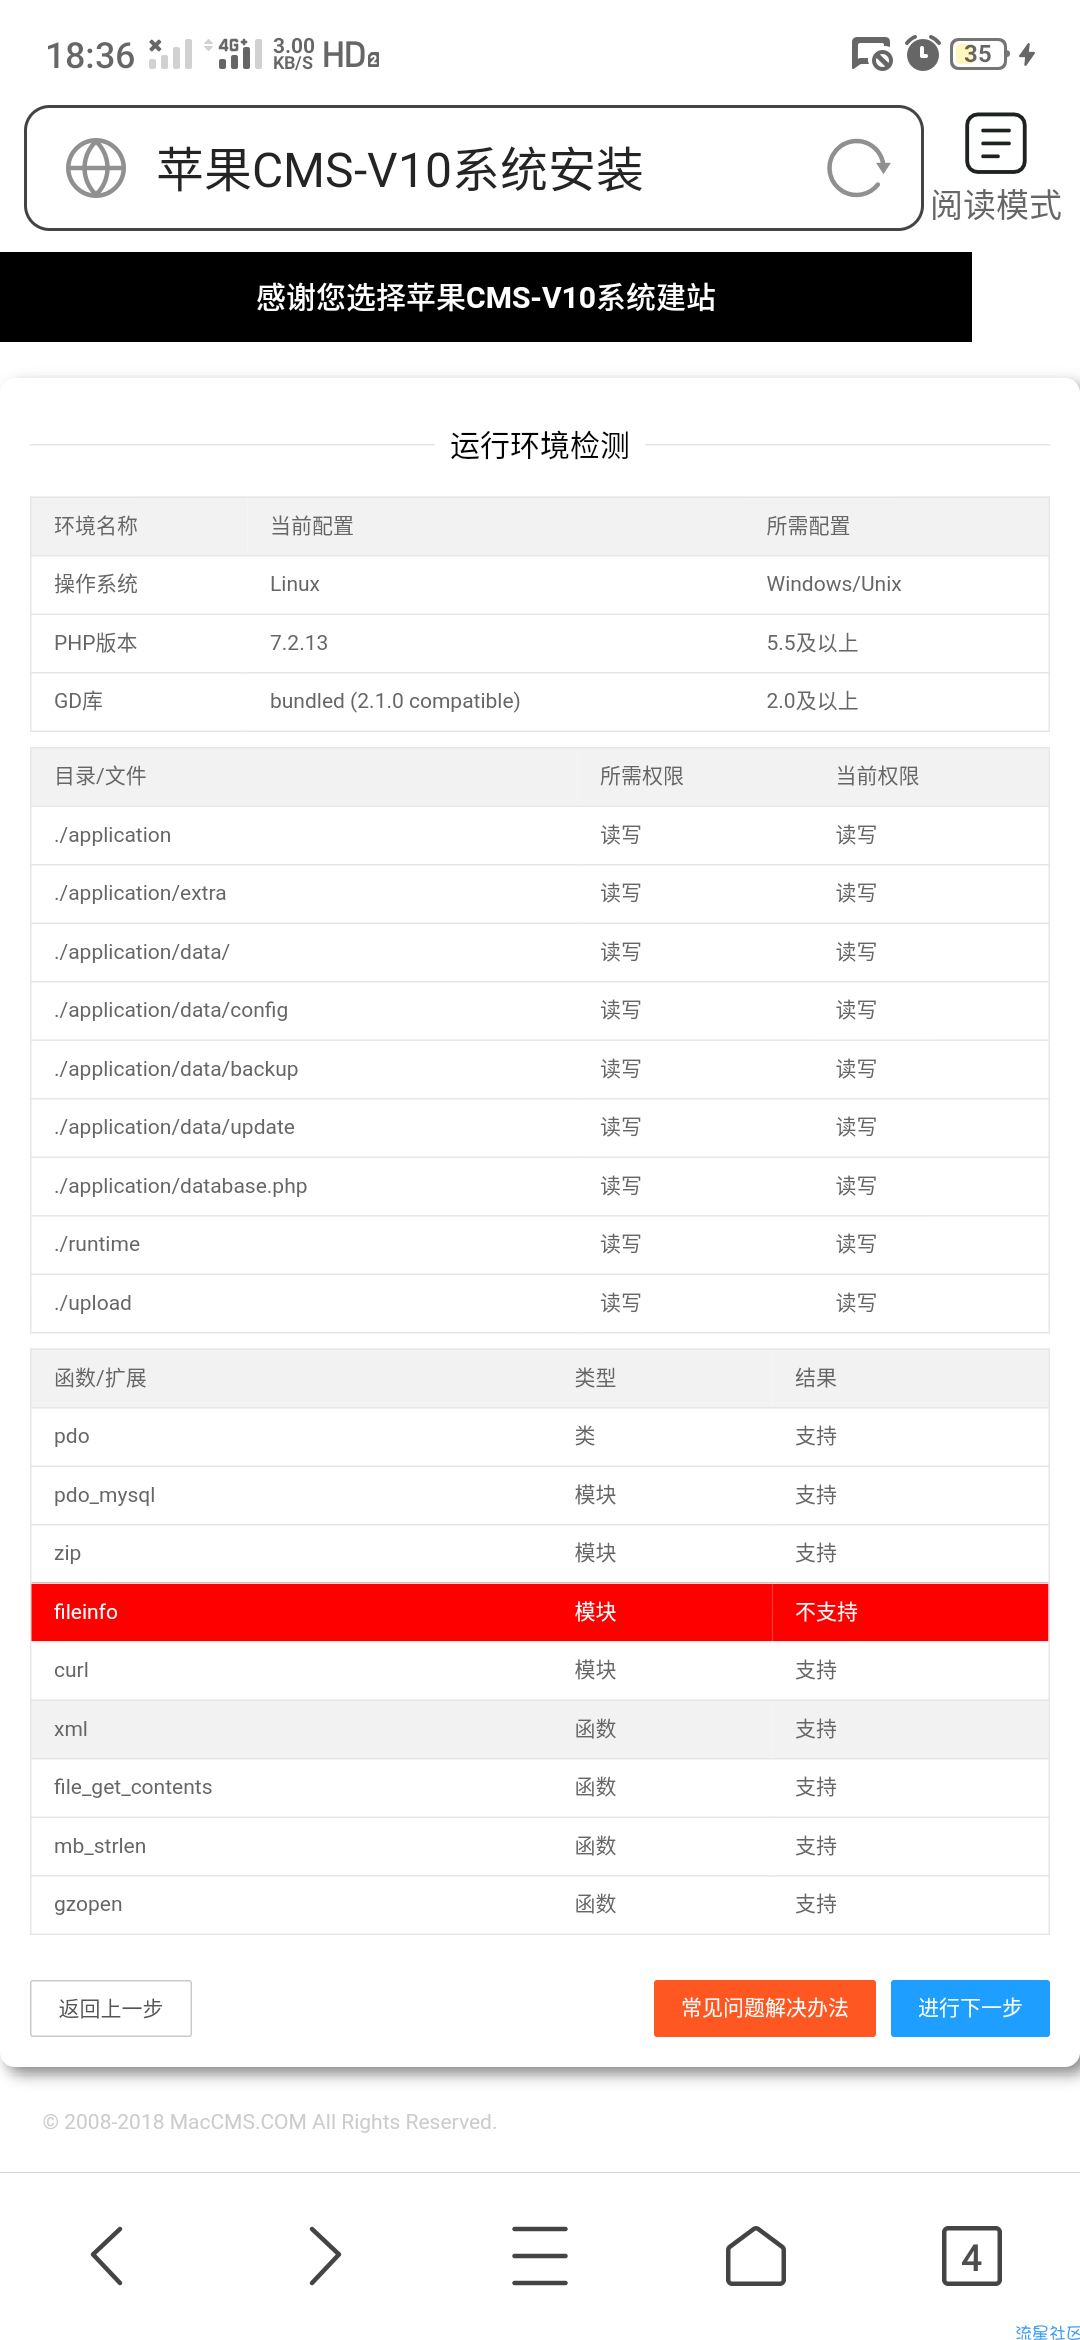Viewport: 1080px width, 2340px height.
Task: Click the mb_strlen function name
Action: pos(100,1846)
